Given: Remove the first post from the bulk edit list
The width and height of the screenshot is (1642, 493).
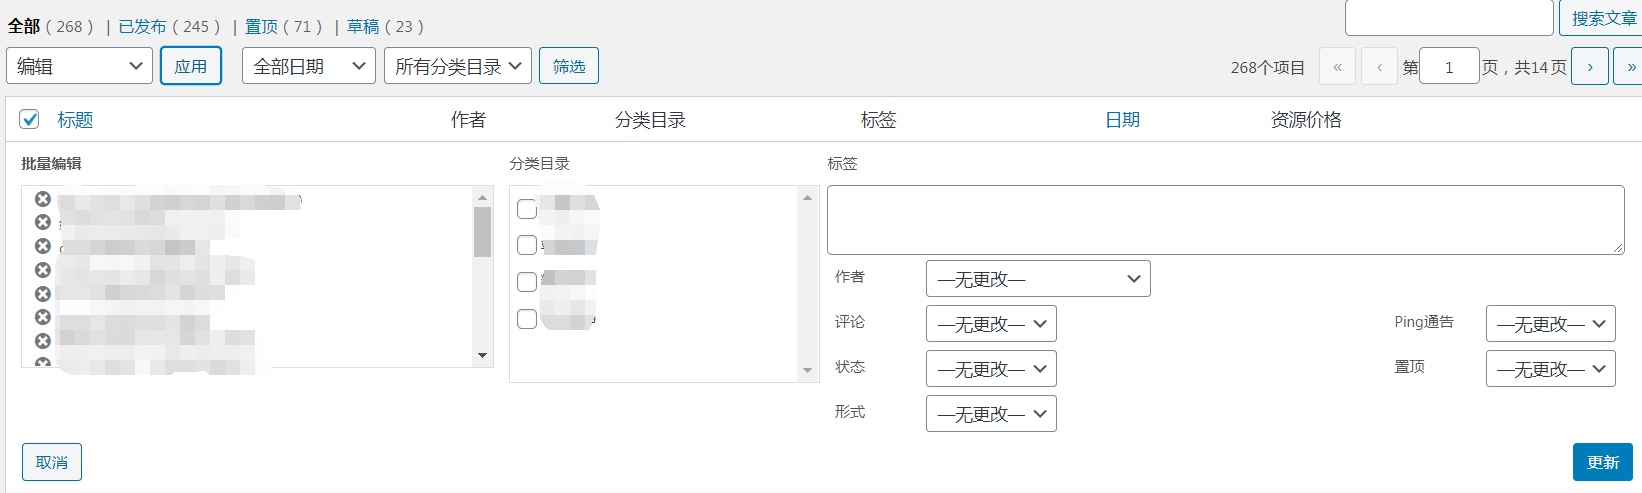Looking at the screenshot, I should pyautogui.click(x=43, y=199).
